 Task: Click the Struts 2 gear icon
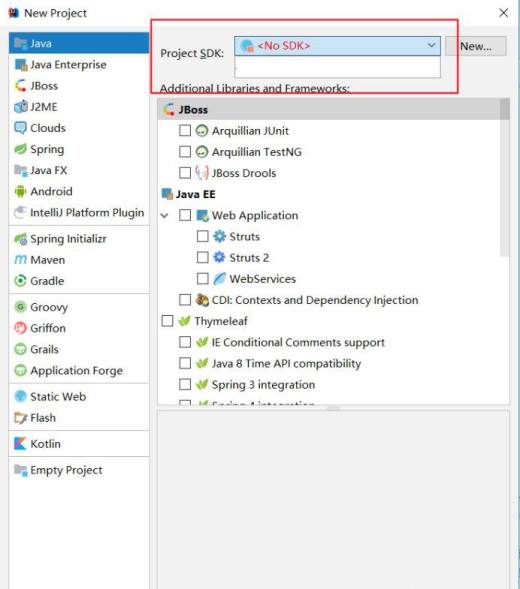[219, 258]
